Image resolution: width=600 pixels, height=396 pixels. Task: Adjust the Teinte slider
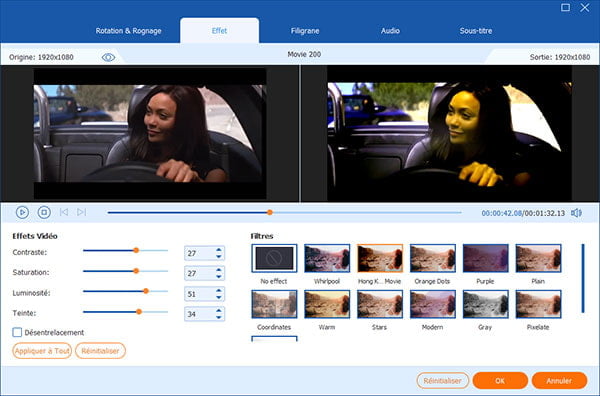pyautogui.click(x=126, y=312)
